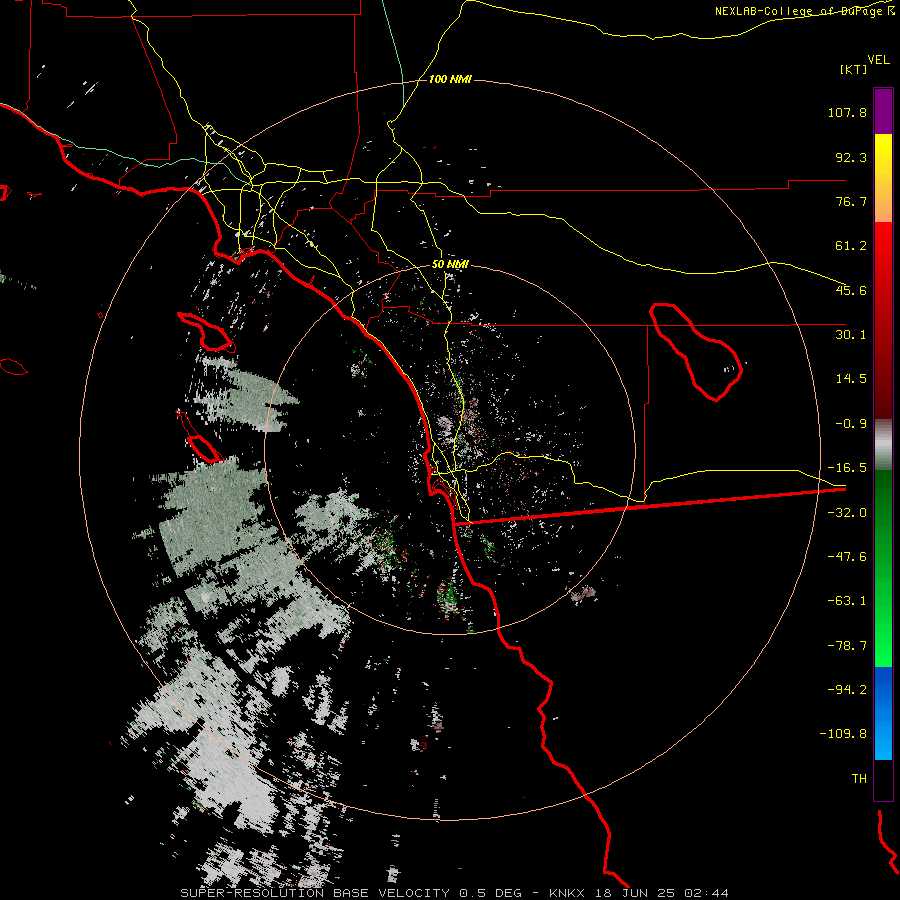Select the 92.3 legend value
This screenshot has width=900, height=900.
tap(851, 157)
